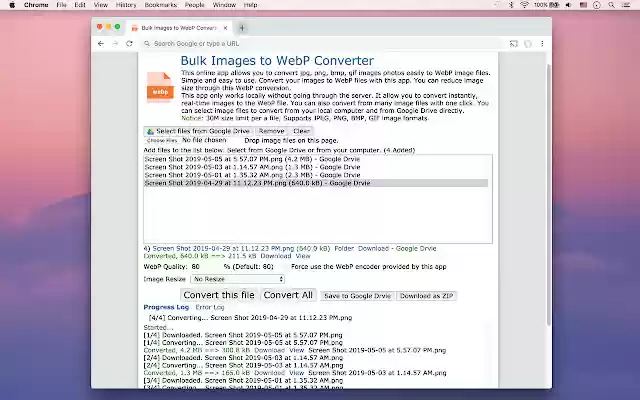Open the File menu
Image resolution: width=640 pixels, height=400 pixels.
tap(62, 5)
